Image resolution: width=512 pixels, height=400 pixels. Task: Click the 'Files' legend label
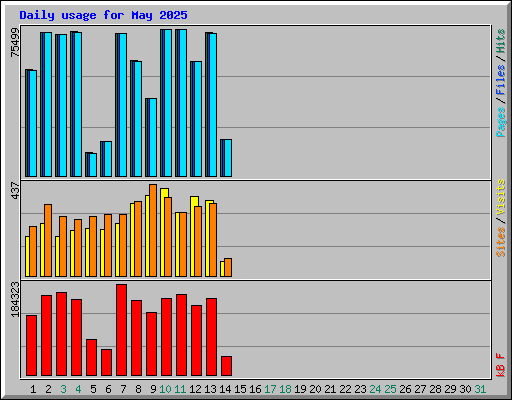[x=501, y=80]
